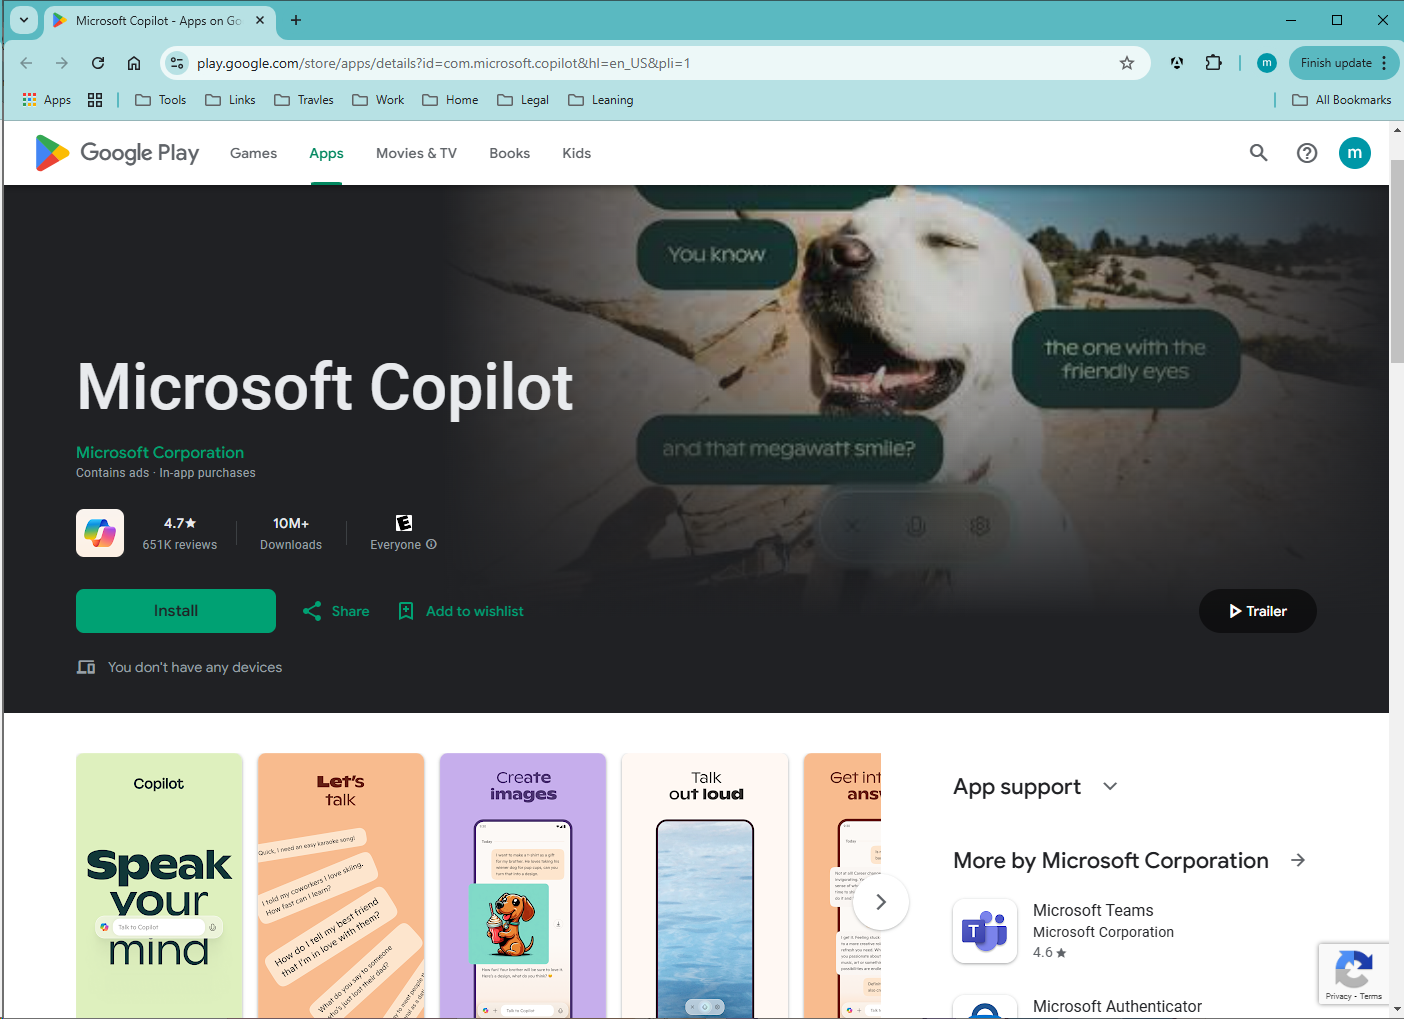Bookmark this page with the star icon
Image resolution: width=1404 pixels, height=1019 pixels.
tap(1127, 63)
